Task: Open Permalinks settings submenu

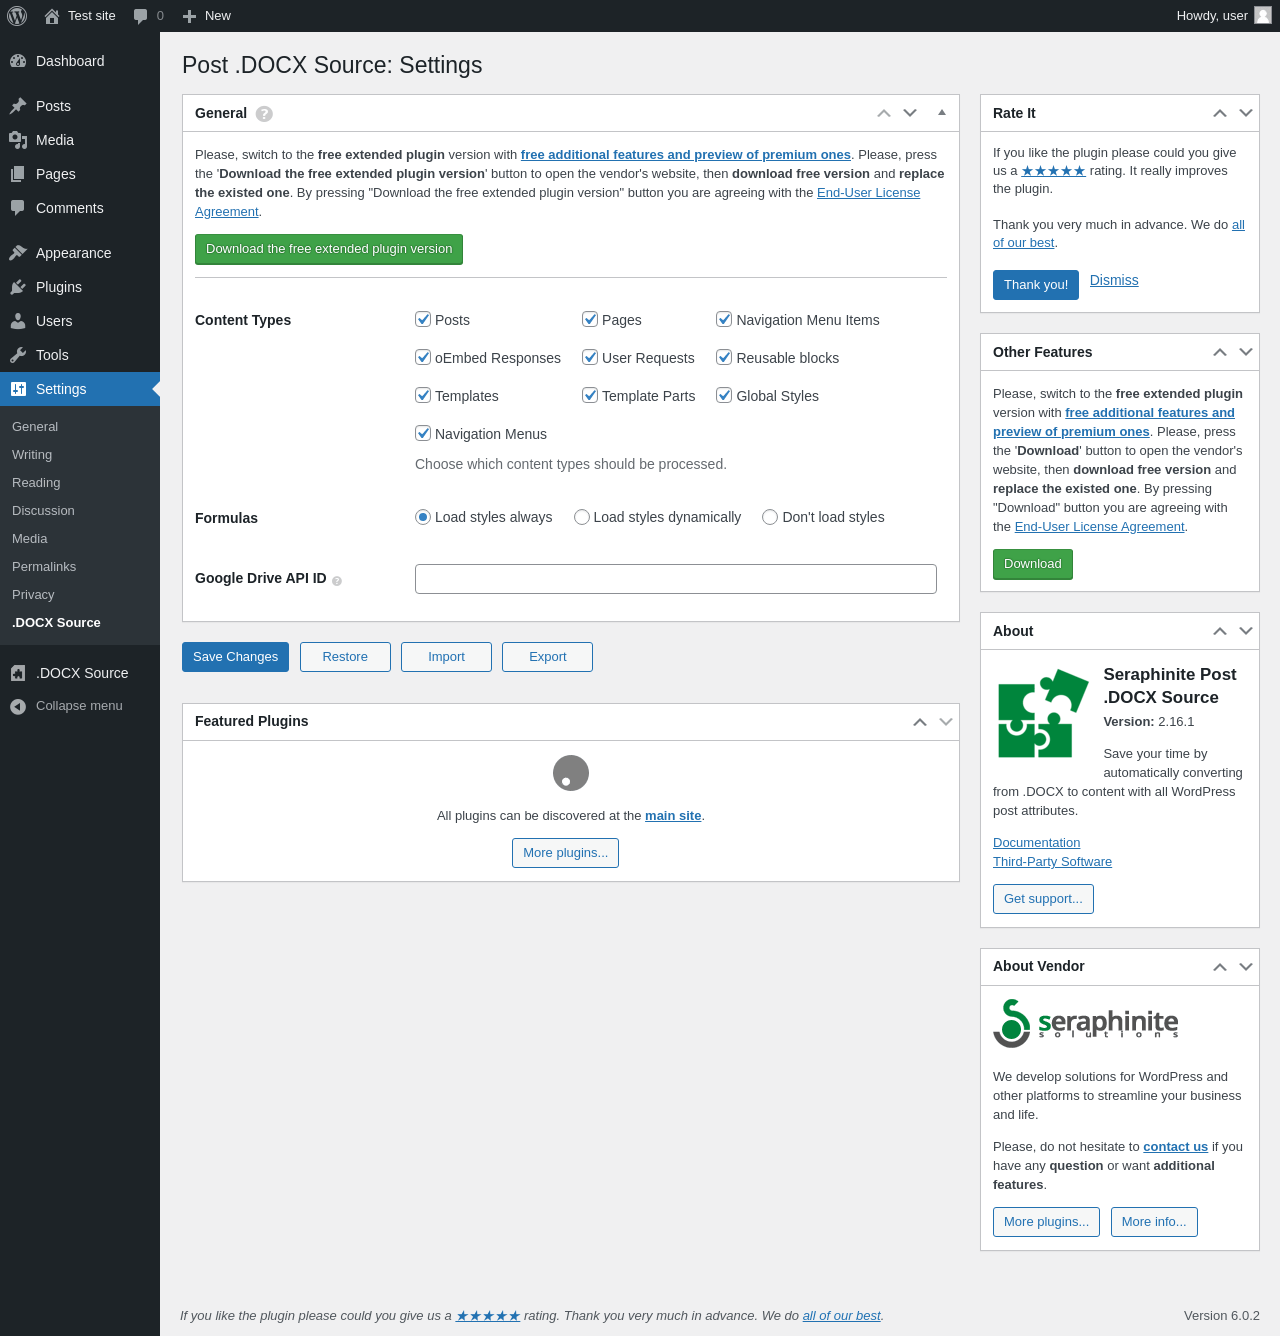Action: pos(80,567)
